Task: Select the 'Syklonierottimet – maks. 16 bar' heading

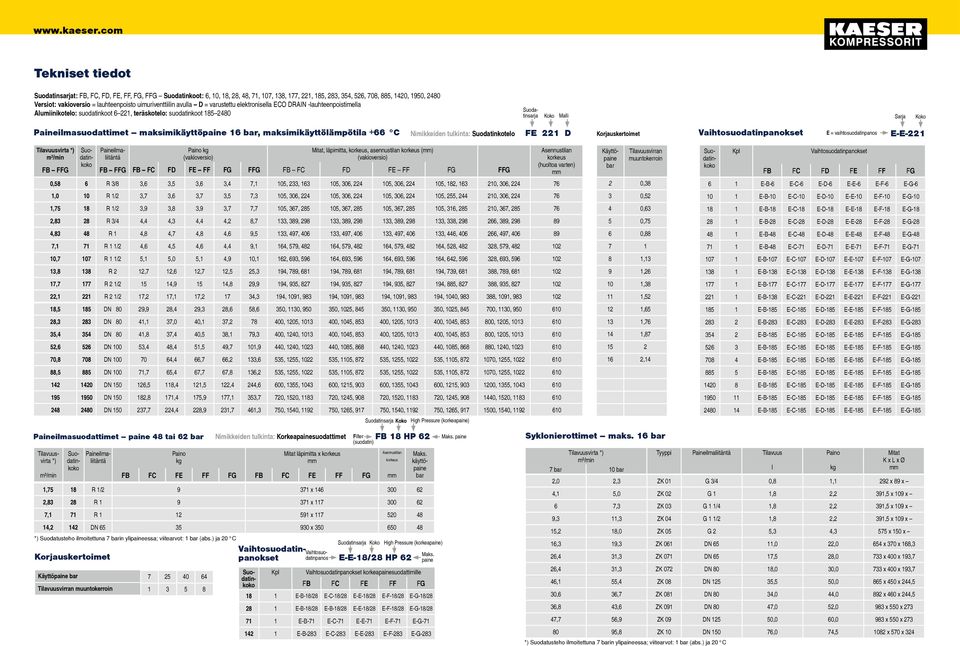Action: pyautogui.click(x=595, y=436)
